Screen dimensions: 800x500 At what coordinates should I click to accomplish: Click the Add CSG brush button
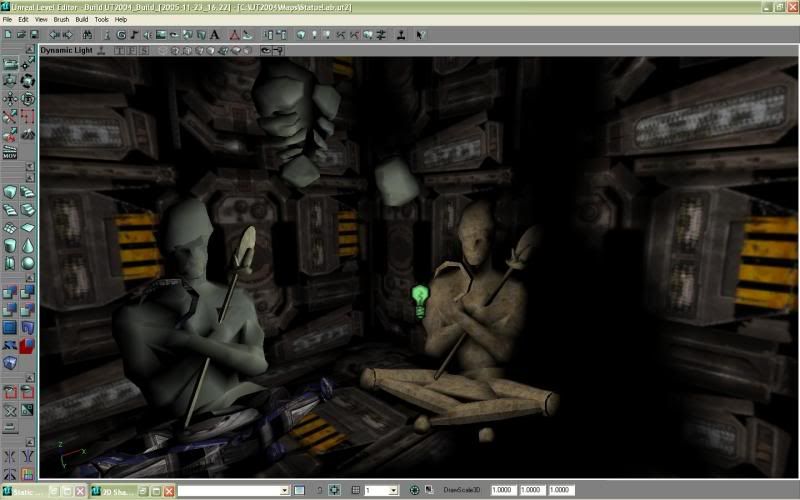[x=10, y=292]
